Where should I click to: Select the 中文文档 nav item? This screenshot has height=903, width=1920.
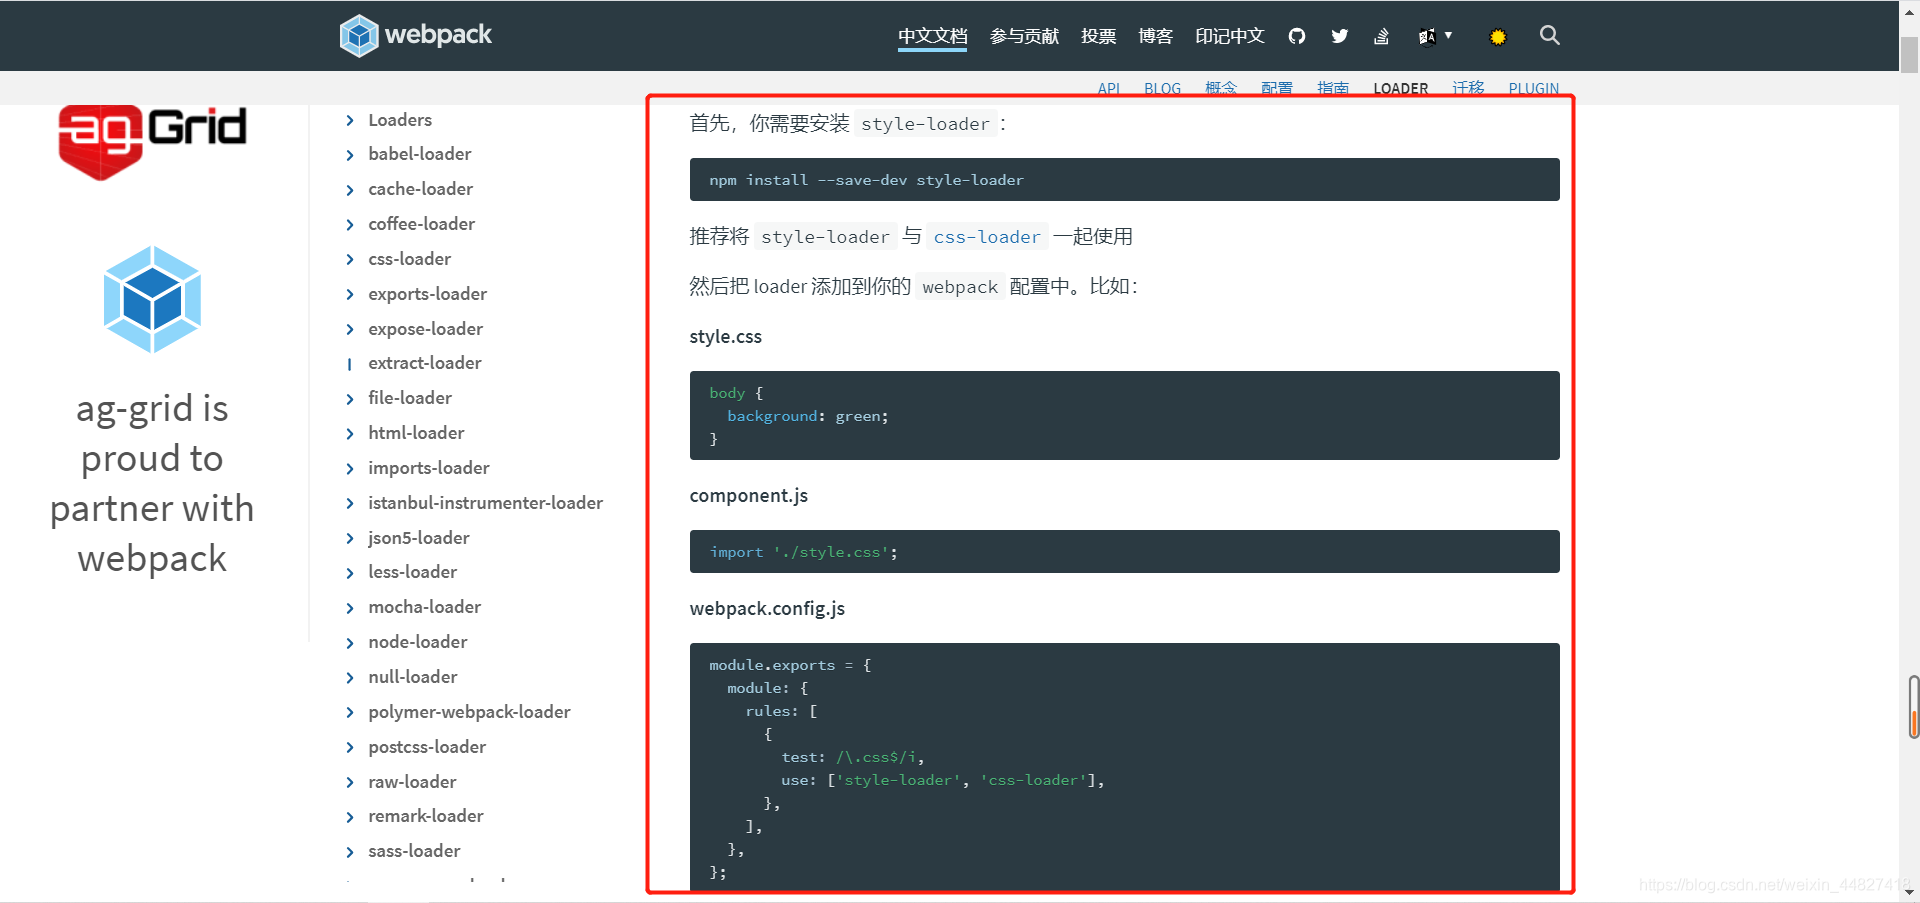(932, 36)
